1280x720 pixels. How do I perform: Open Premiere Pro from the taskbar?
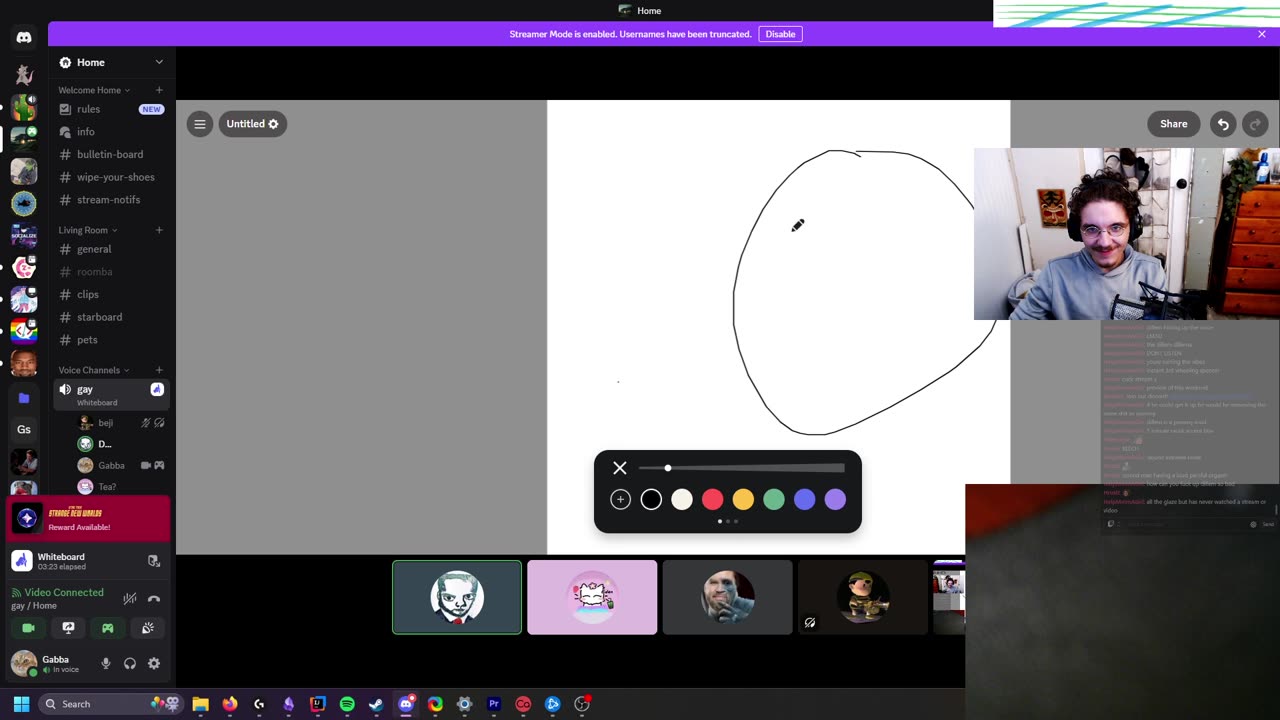(x=493, y=704)
